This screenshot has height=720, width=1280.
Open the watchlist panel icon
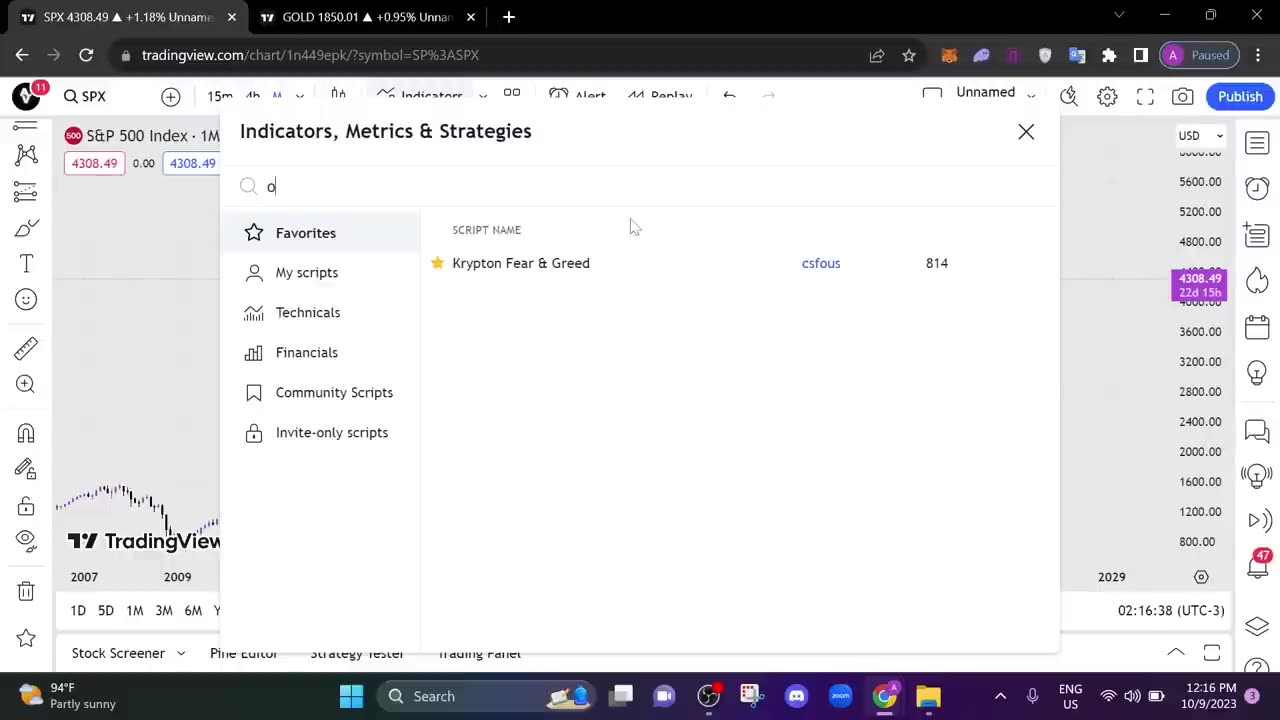click(1257, 143)
